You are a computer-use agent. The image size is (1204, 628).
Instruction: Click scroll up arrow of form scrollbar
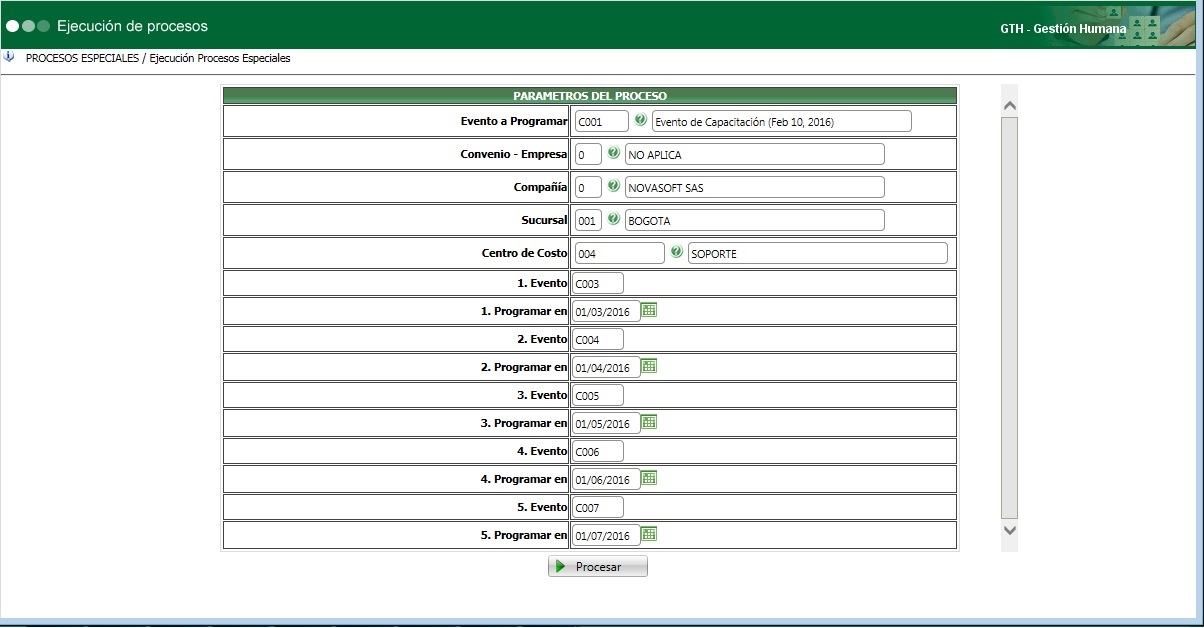click(x=1009, y=105)
